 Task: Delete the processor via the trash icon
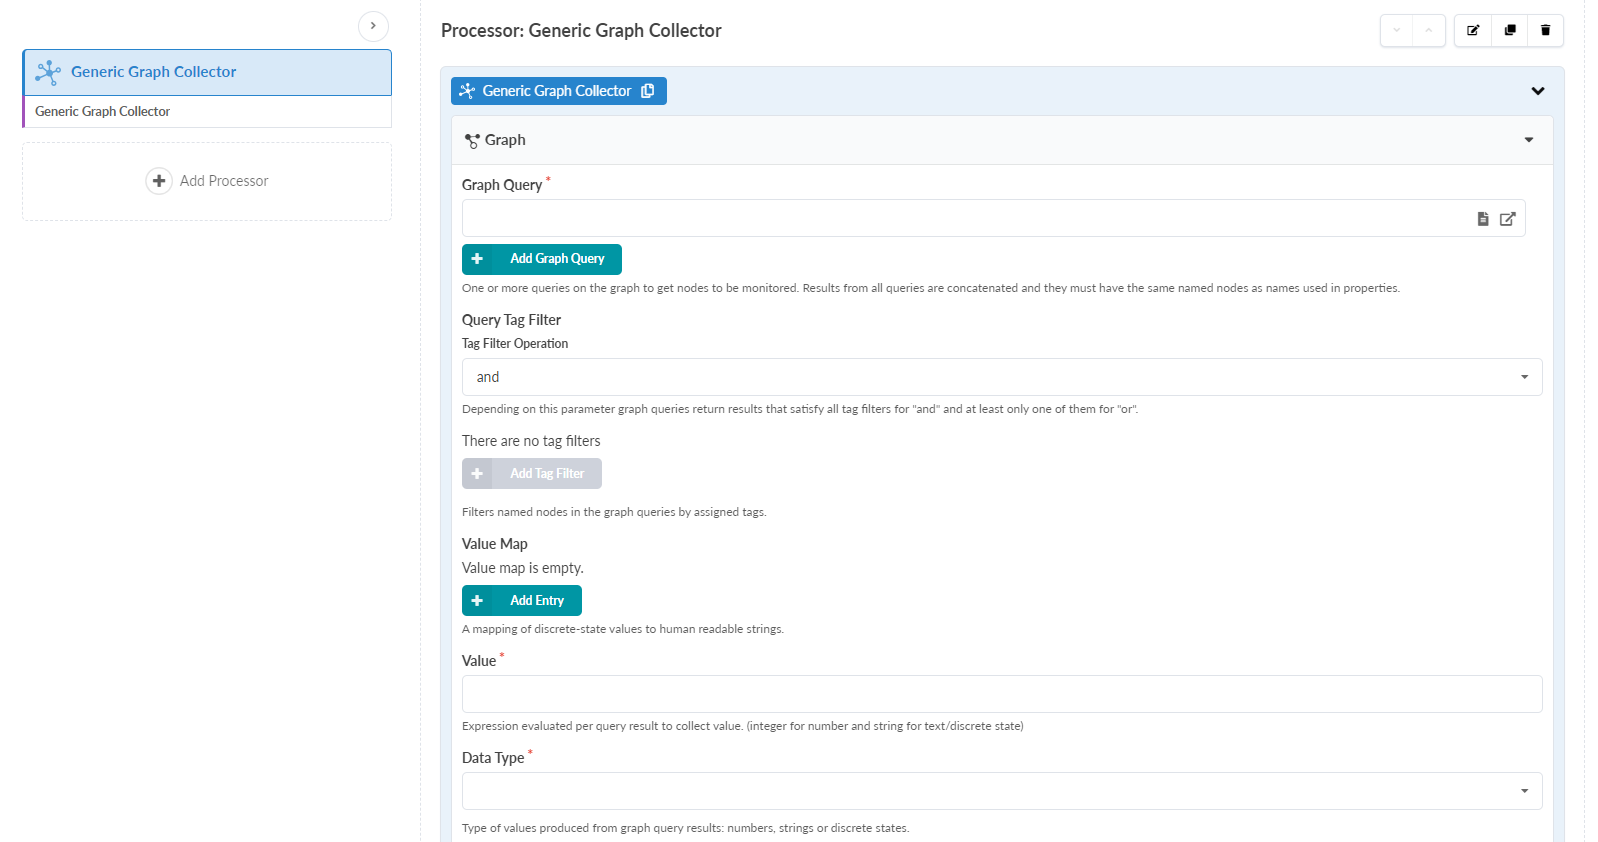click(1545, 30)
